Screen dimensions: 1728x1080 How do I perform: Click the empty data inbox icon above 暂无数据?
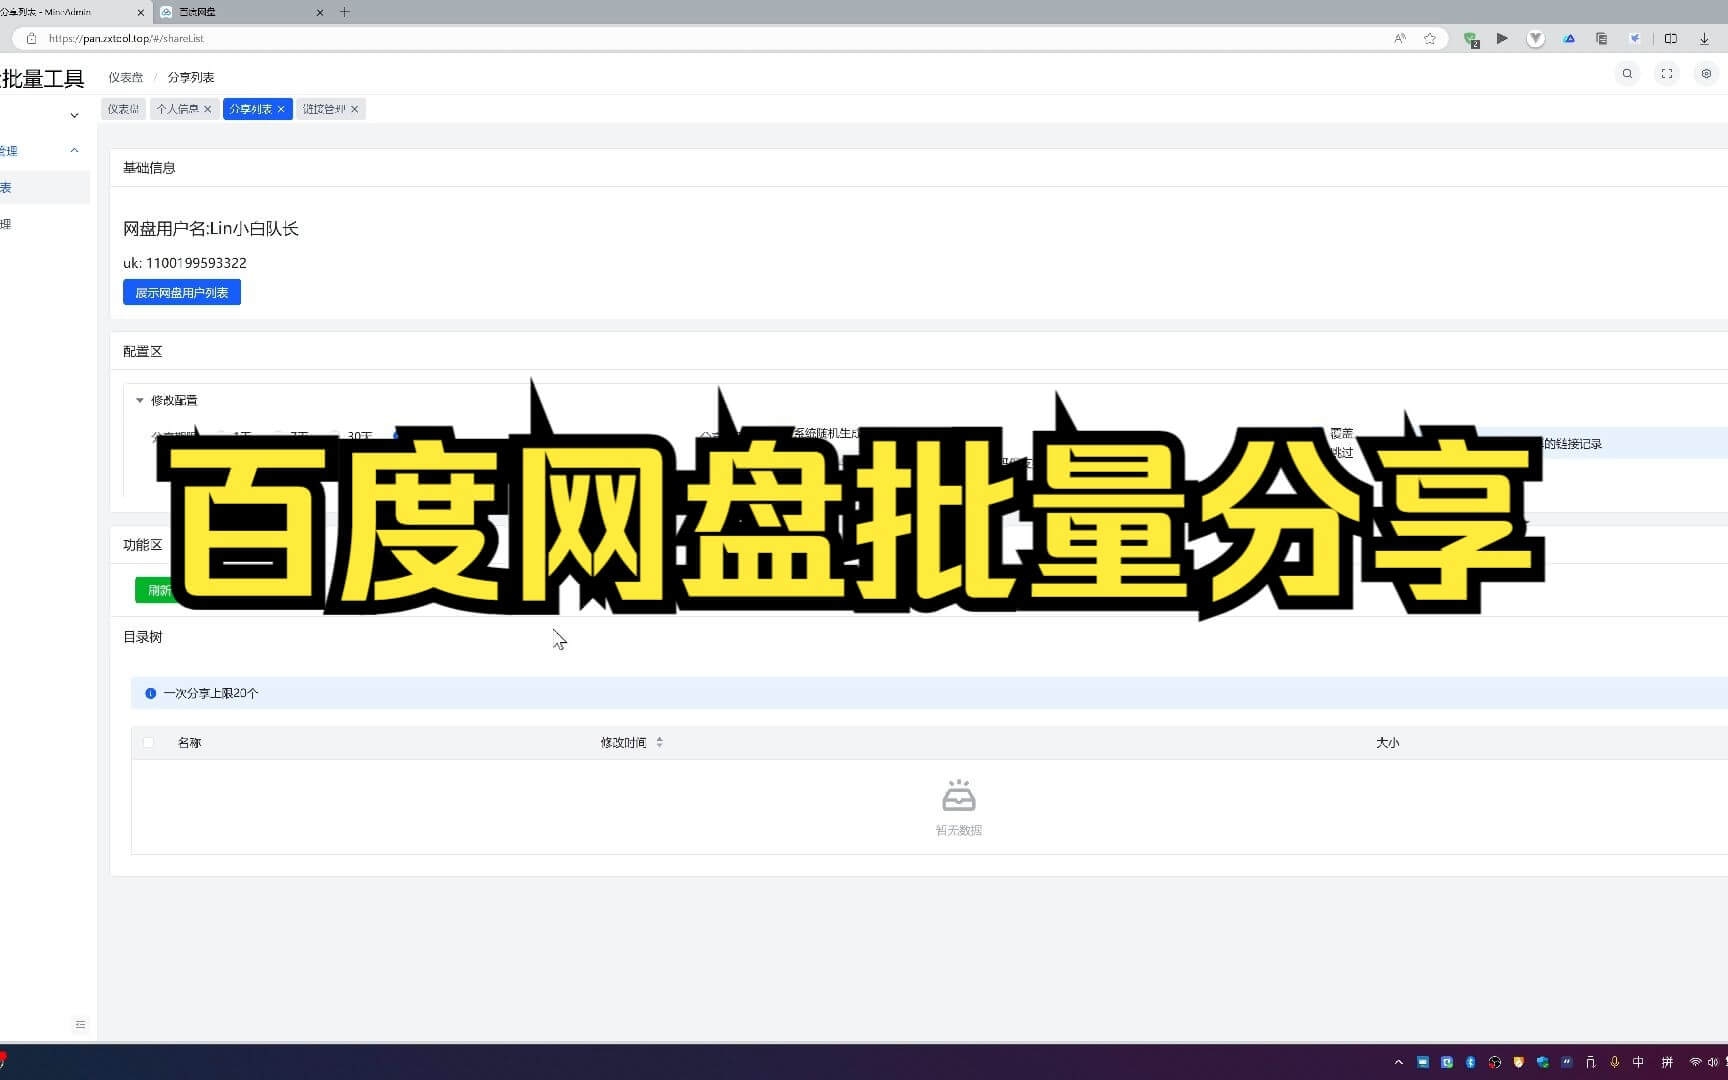(958, 796)
